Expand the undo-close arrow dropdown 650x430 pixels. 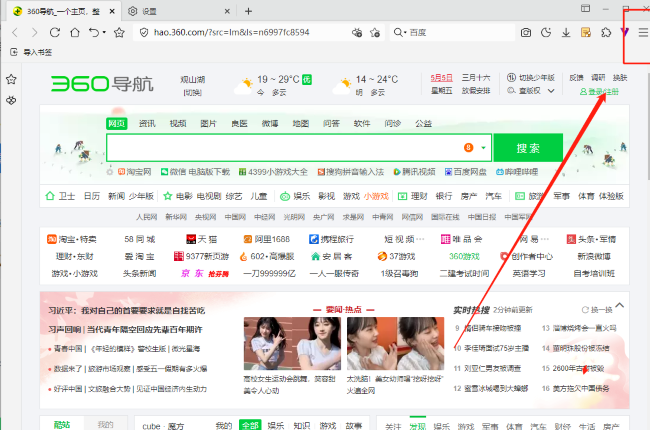(x=105, y=32)
